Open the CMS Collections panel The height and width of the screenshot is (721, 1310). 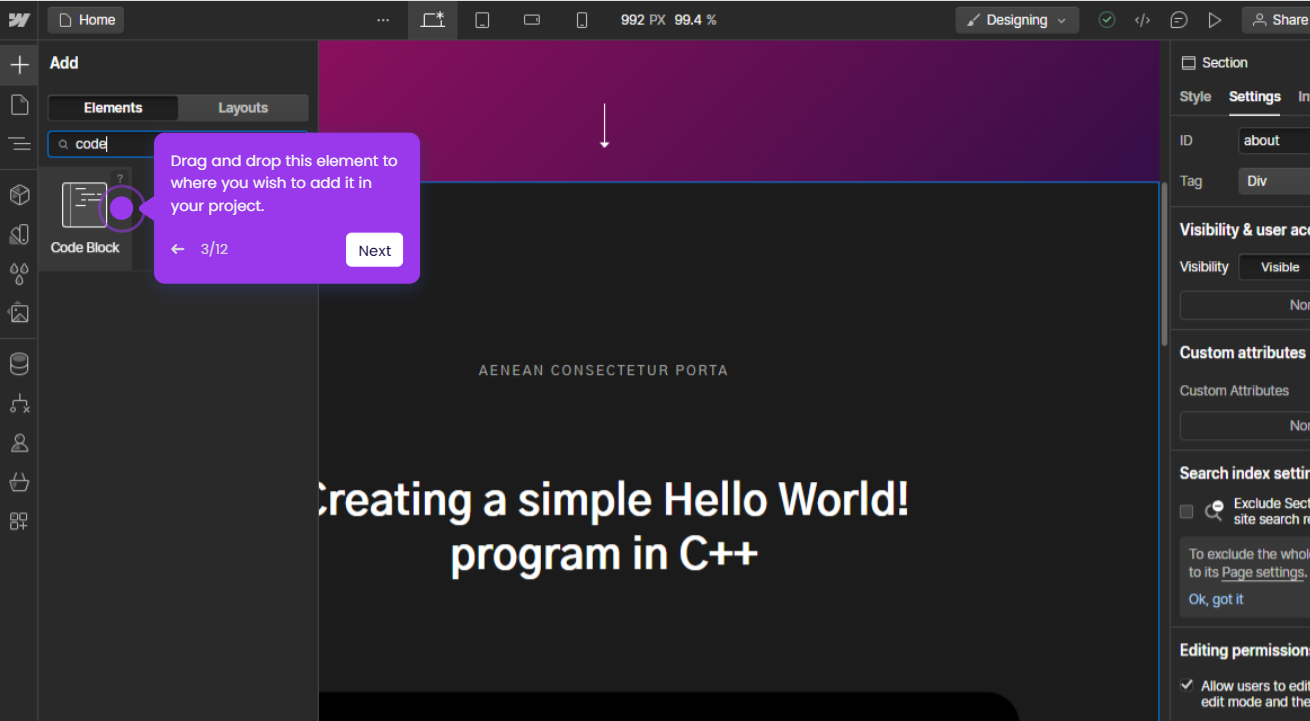tap(19, 363)
